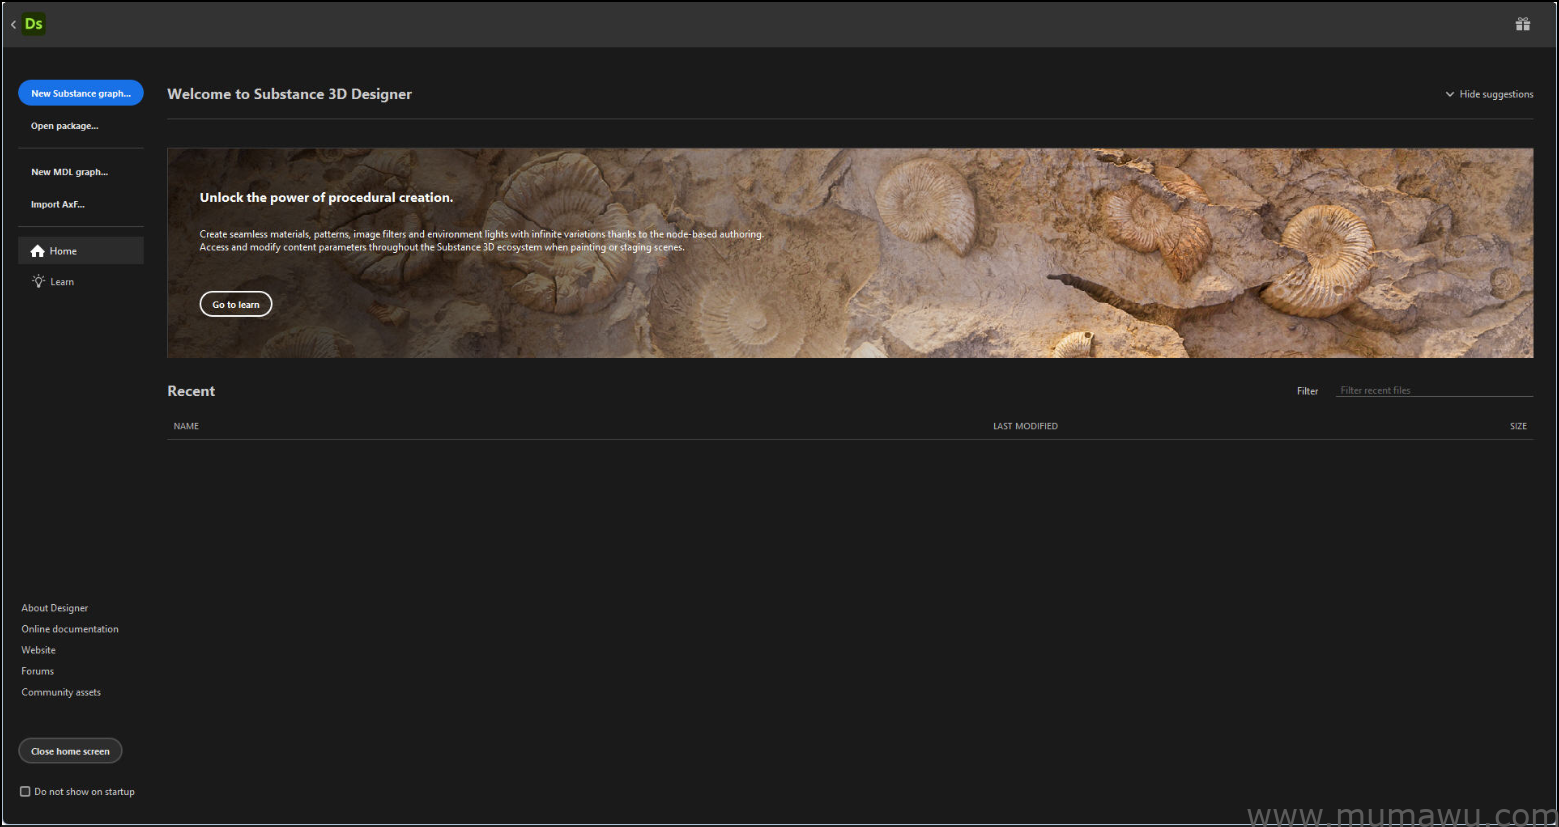1559x827 pixels.
Task: Sort recent files by NAME column
Action: click(186, 426)
